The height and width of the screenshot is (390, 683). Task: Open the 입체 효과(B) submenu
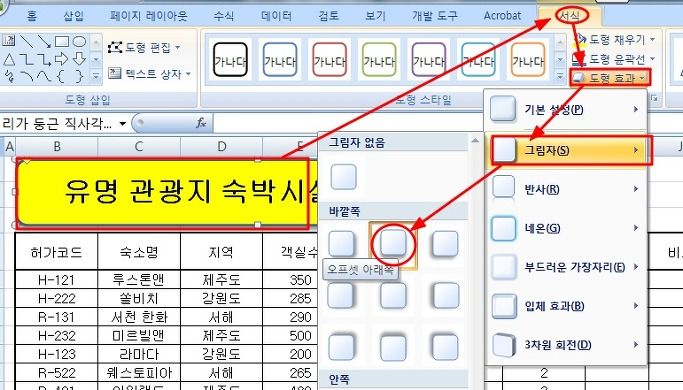point(566,306)
